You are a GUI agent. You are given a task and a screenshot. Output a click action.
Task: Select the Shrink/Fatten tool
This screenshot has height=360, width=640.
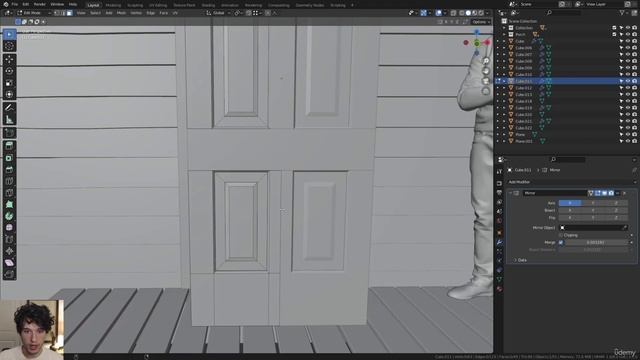coord(9,251)
